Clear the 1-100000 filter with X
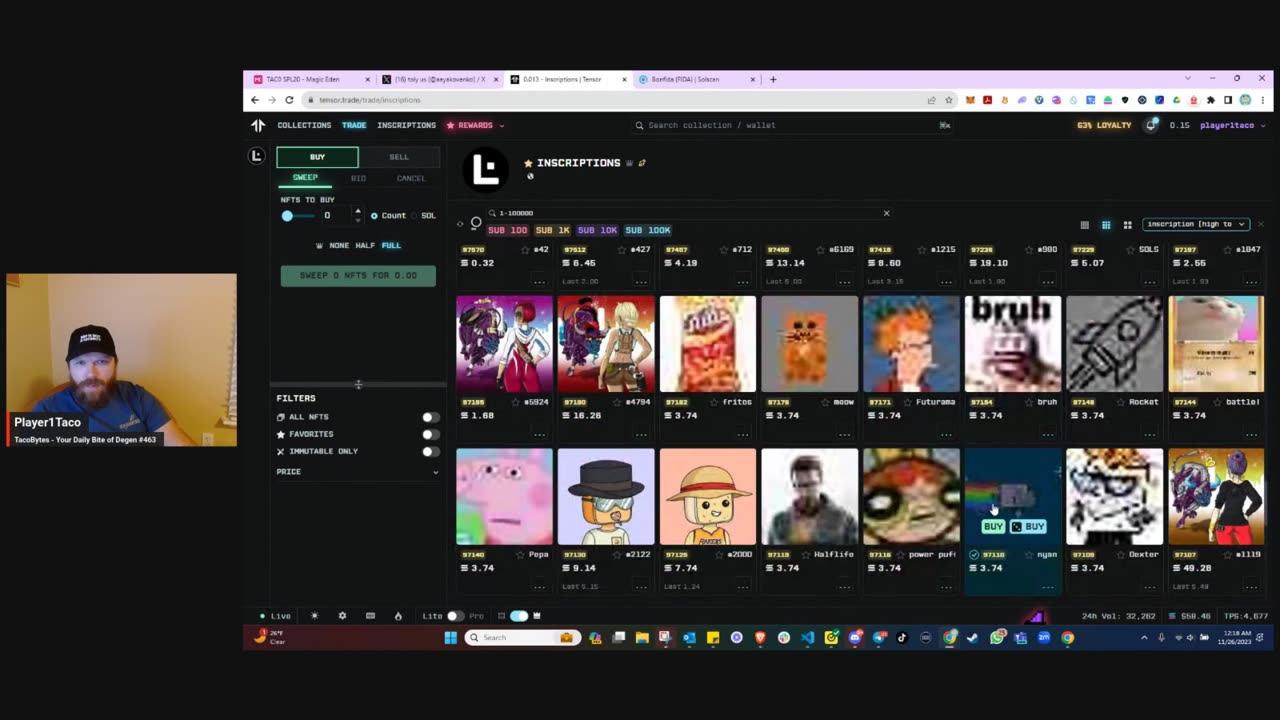 coord(886,213)
